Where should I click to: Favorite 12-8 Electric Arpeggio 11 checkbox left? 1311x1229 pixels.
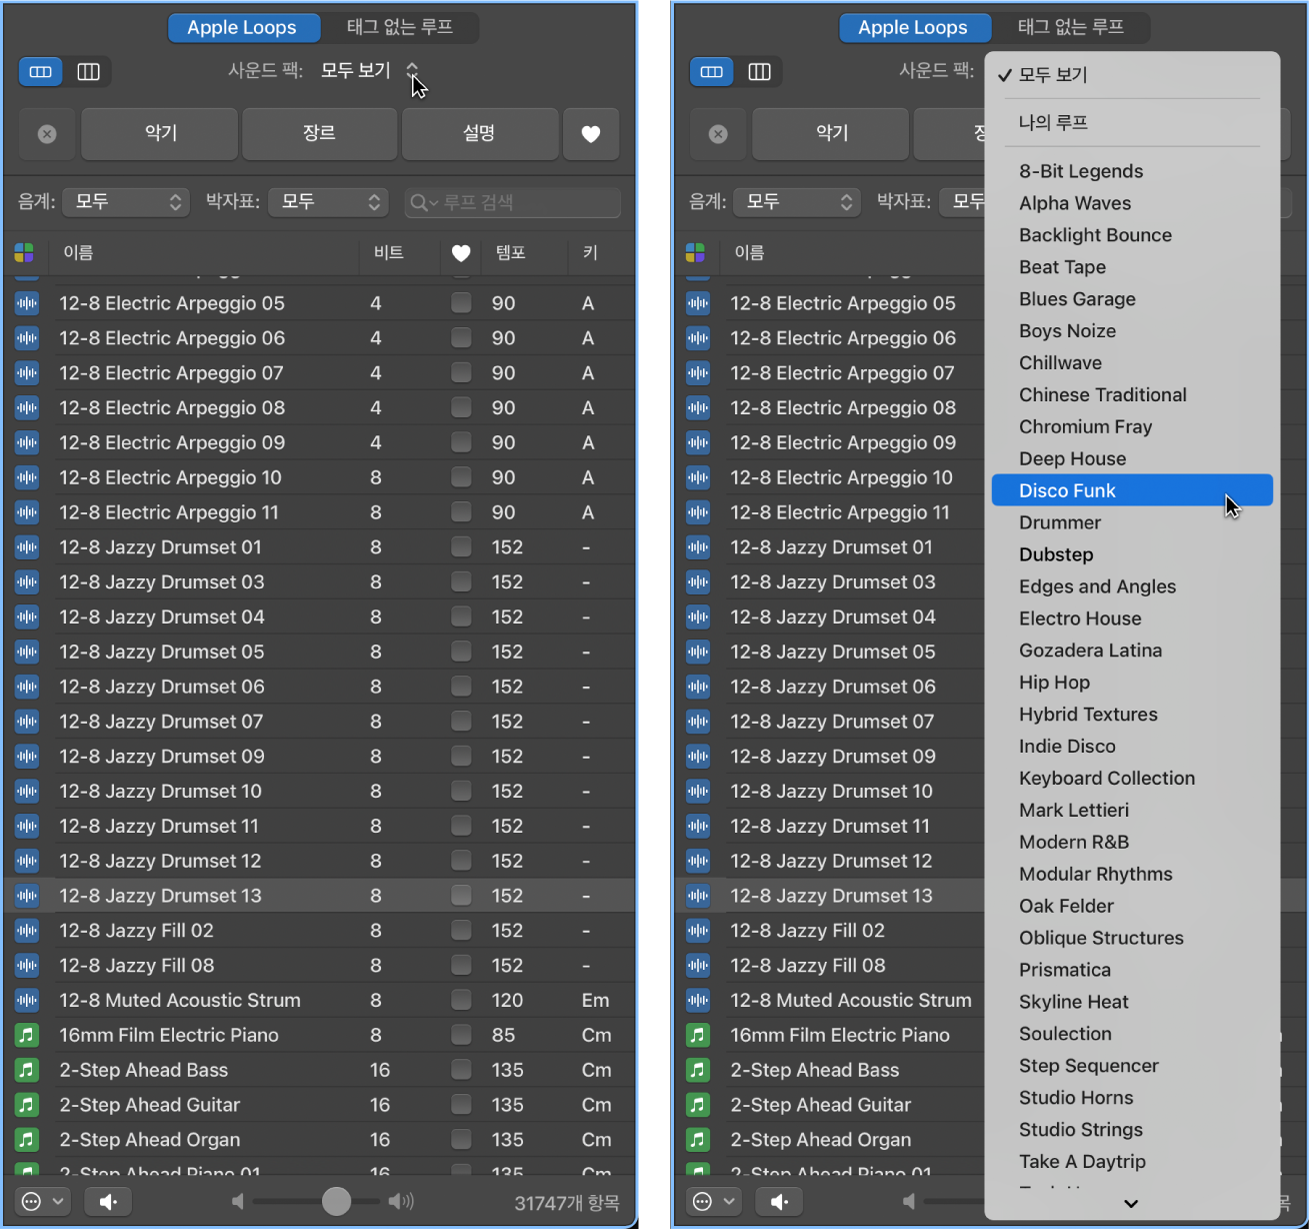tap(461, 511)
